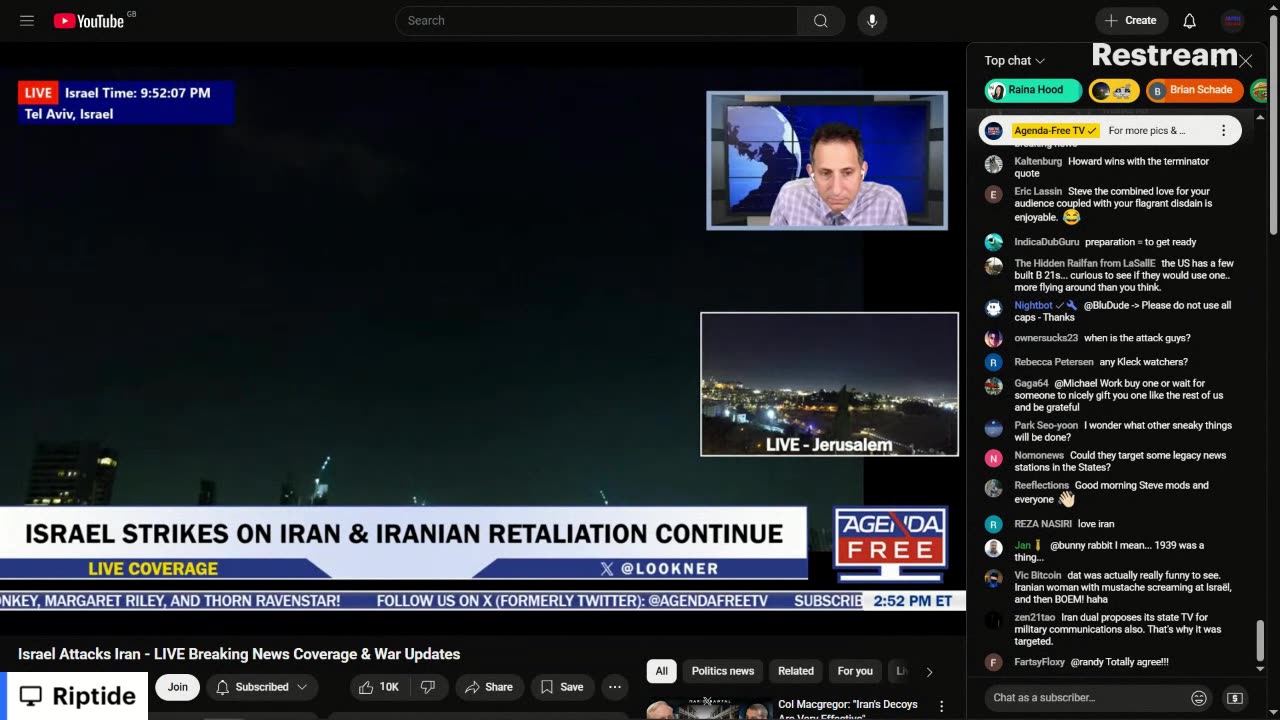The height and width of the screenshot is (720, 1280).
Task: Click the video title text
Action: tap(239, 654)
